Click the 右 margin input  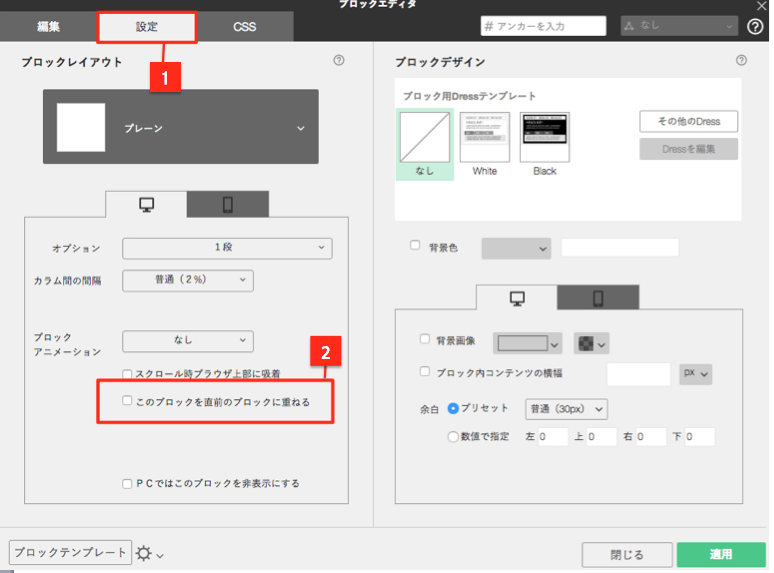(x=651, y=437)
